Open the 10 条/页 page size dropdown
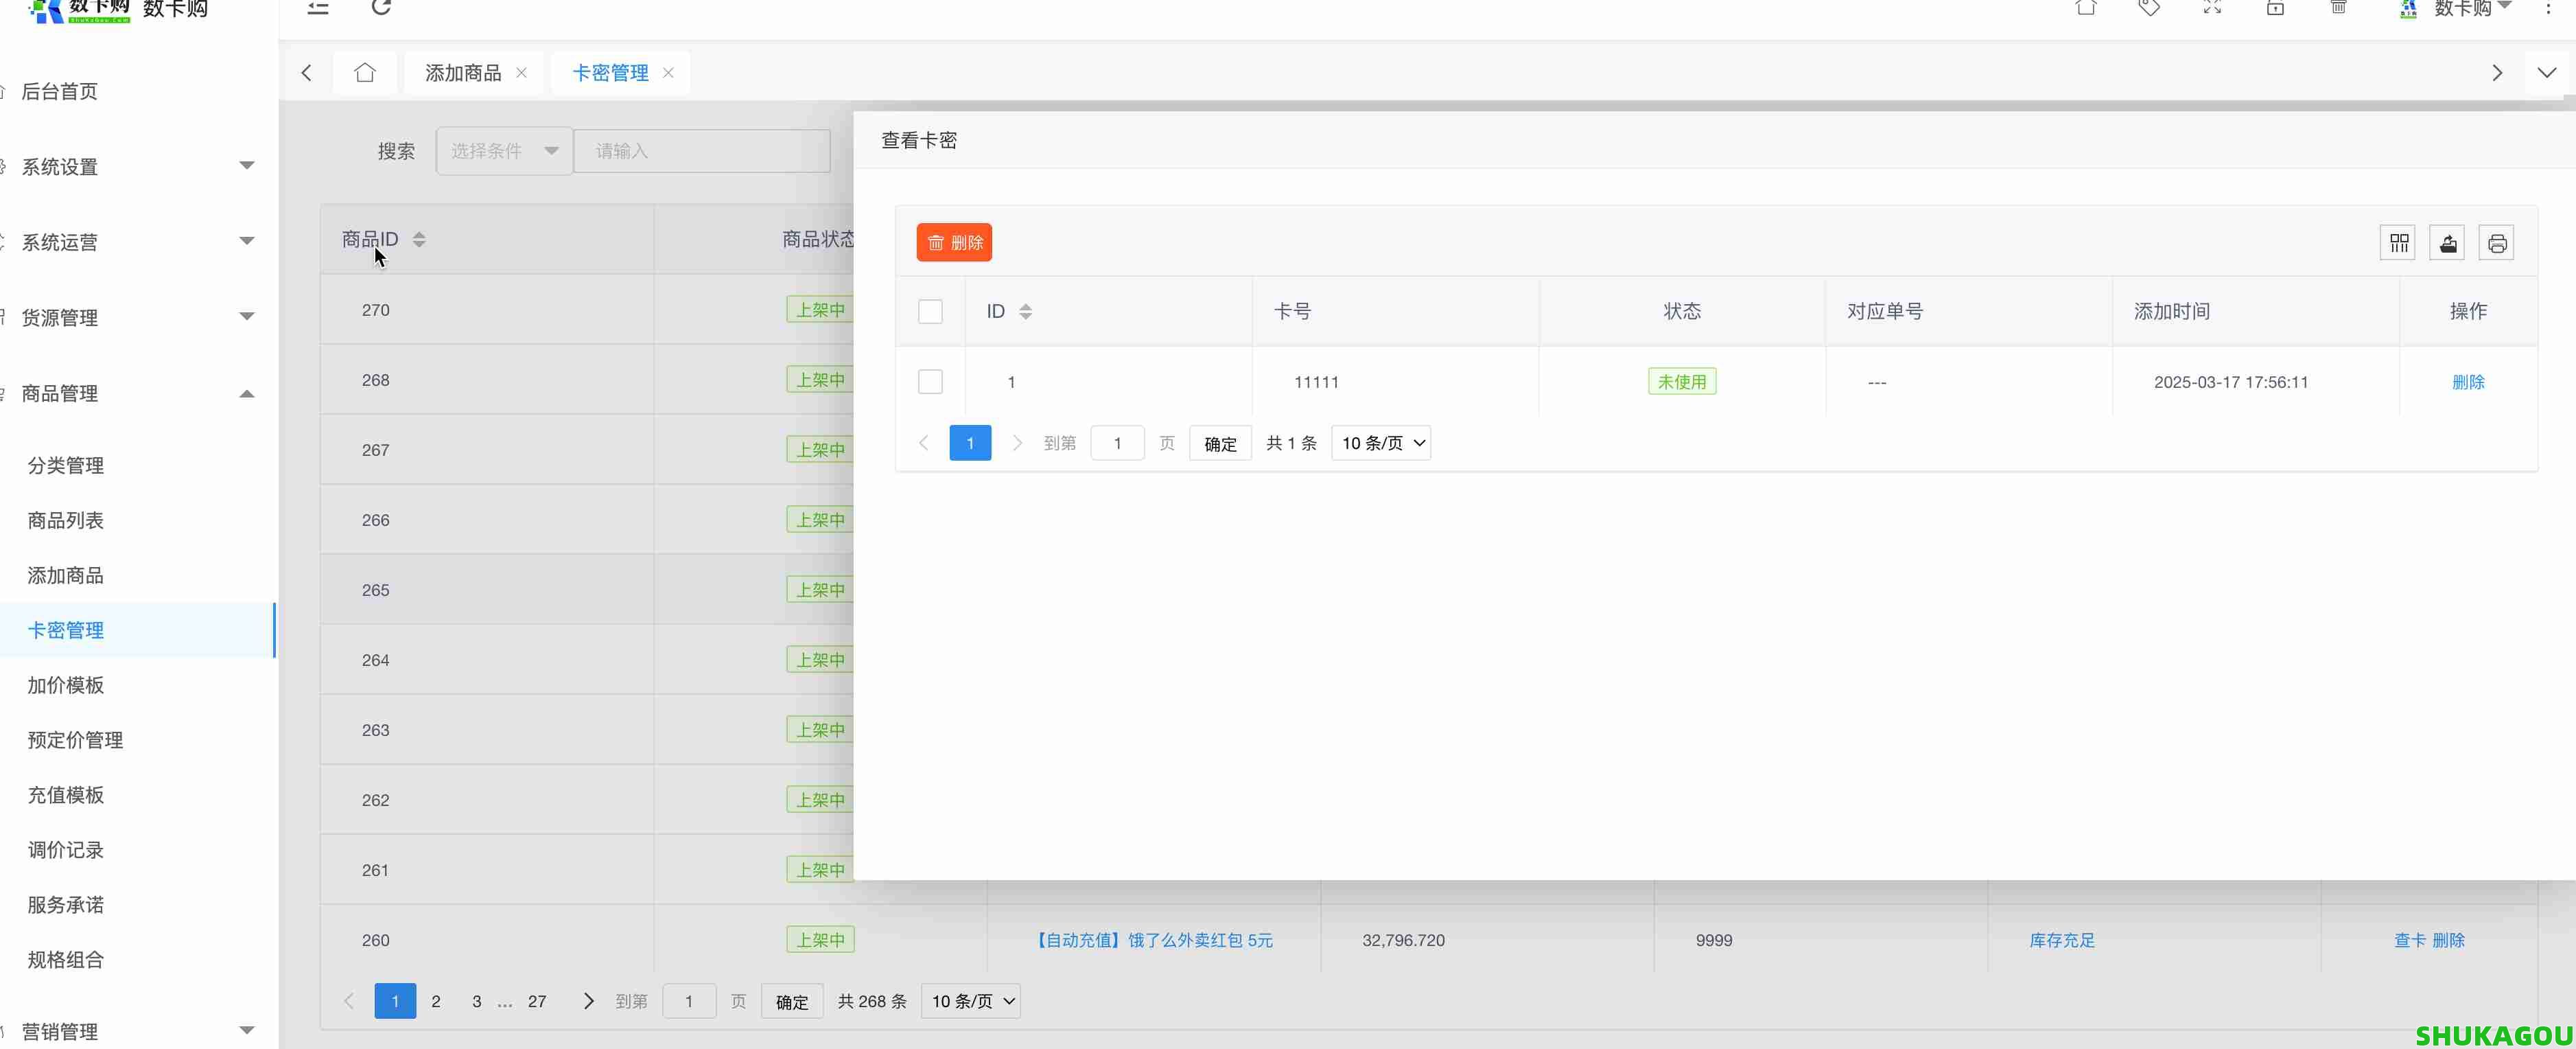Viewport: 2576px width, 1049px height. (x=1381, y=442)
